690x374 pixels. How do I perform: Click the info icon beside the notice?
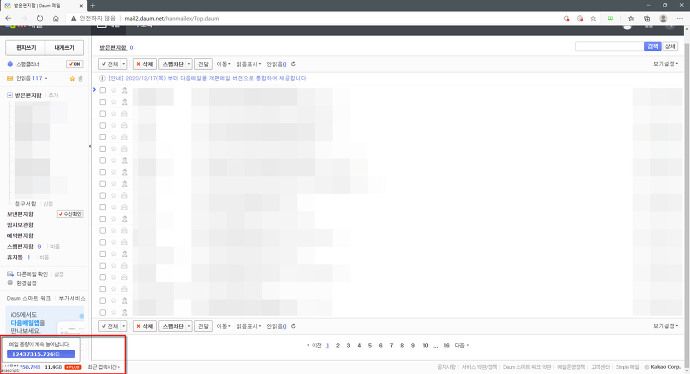coord(102,78)
